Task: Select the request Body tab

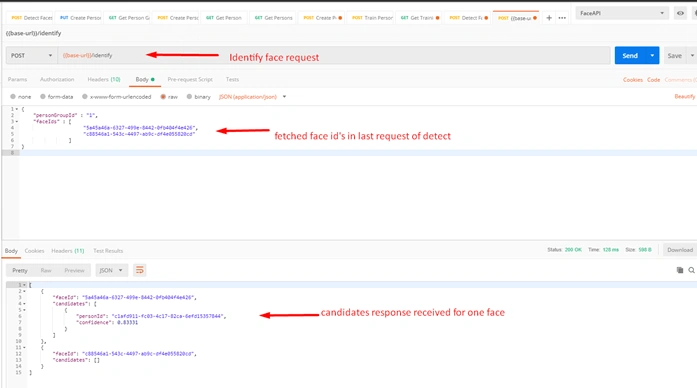Action: click(145, 80)
